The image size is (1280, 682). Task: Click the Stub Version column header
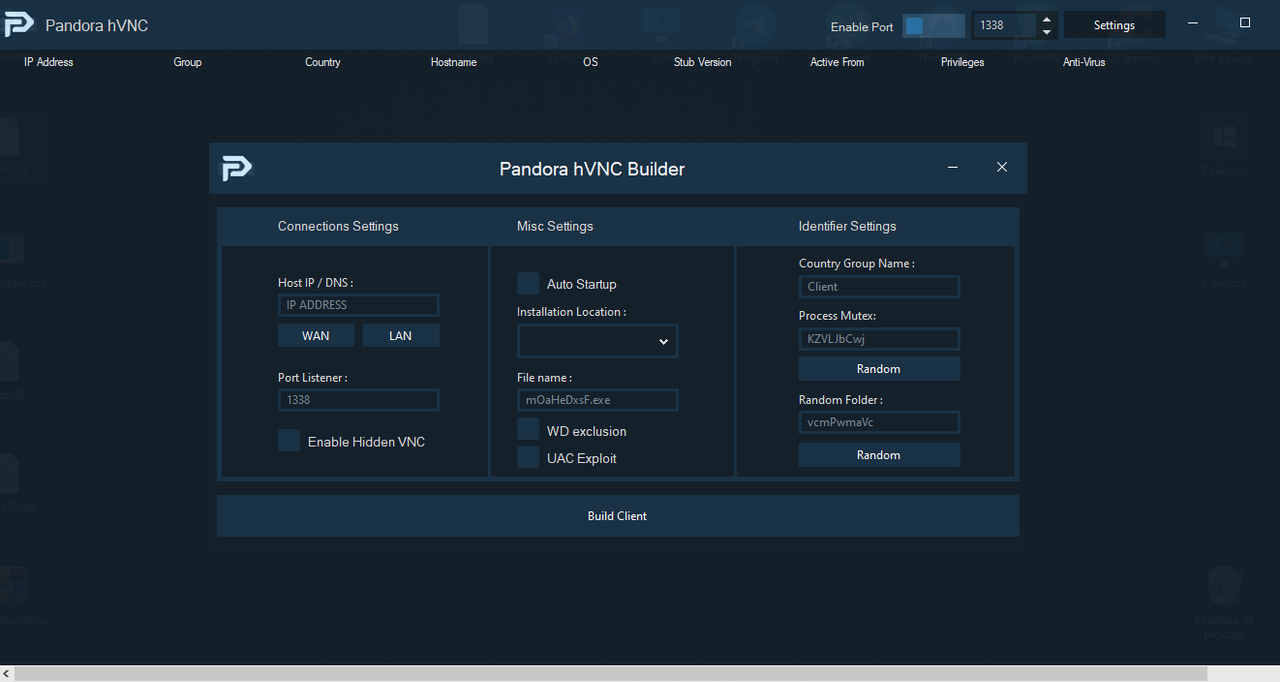click(702, 62)
